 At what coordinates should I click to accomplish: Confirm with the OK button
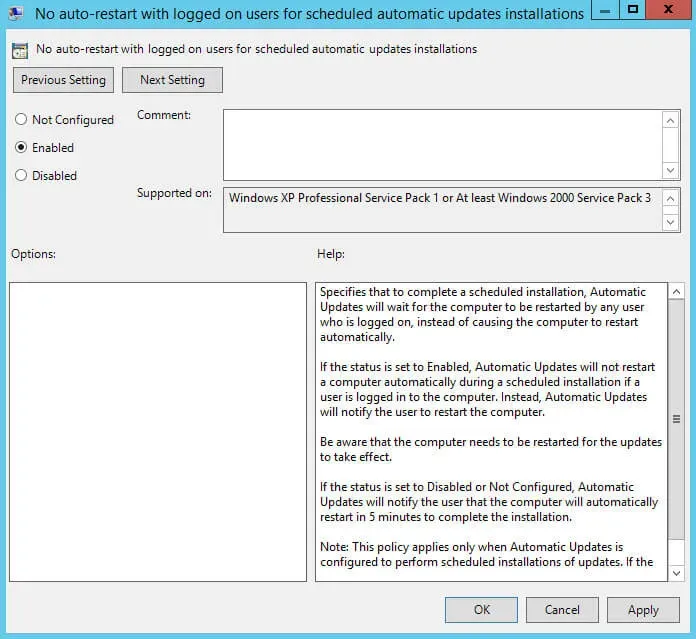(x=482, y=610)
